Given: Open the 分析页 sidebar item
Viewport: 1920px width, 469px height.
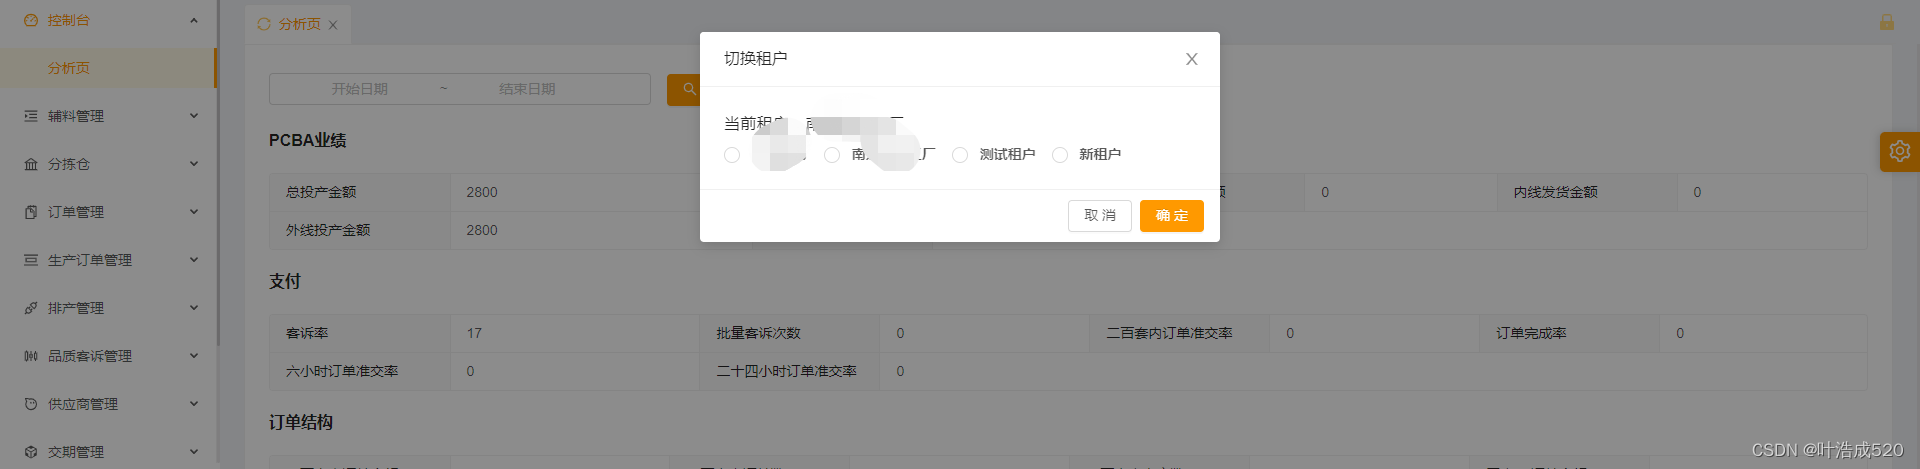Looking at the screenshot, I should [108, 68].
